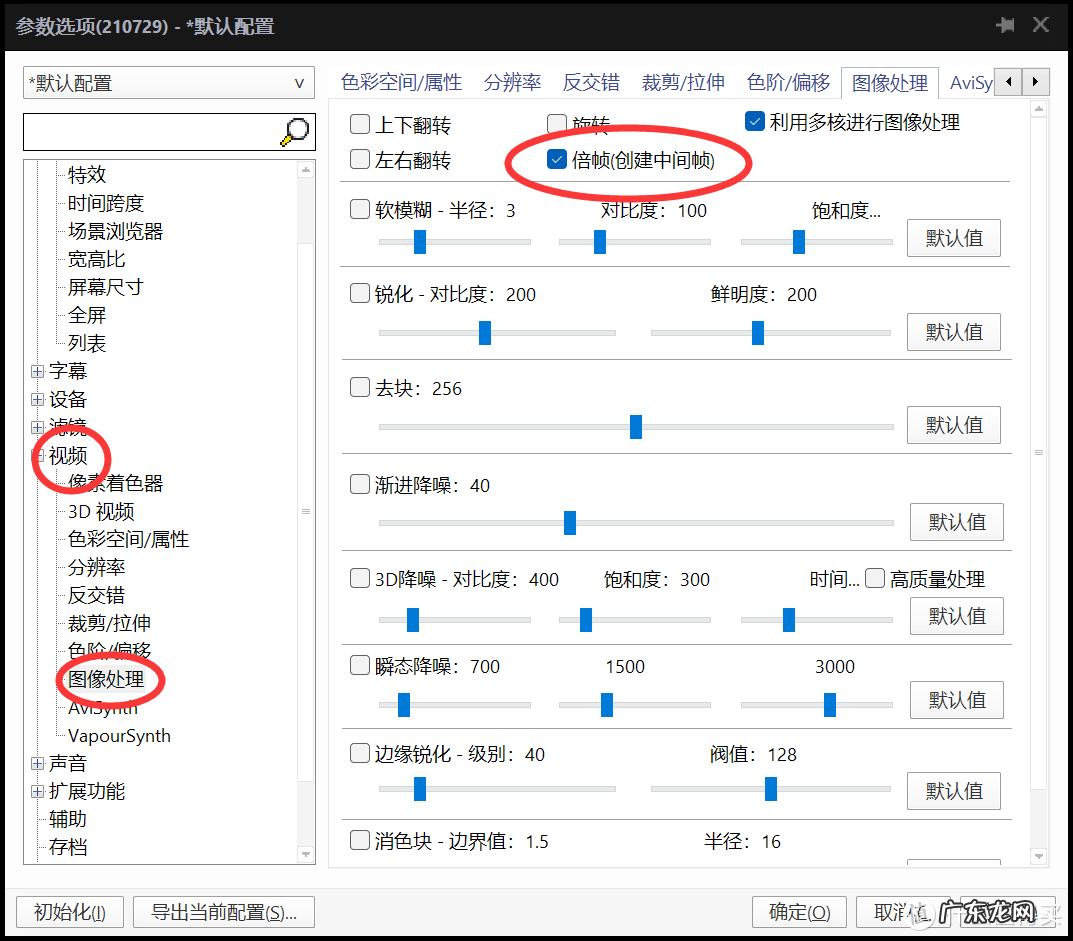Image resolution: width=1073 pixels, height=941 pixels.
Task: Enable the 上下翻转 checkbox
Action: (x=359, y=124)
